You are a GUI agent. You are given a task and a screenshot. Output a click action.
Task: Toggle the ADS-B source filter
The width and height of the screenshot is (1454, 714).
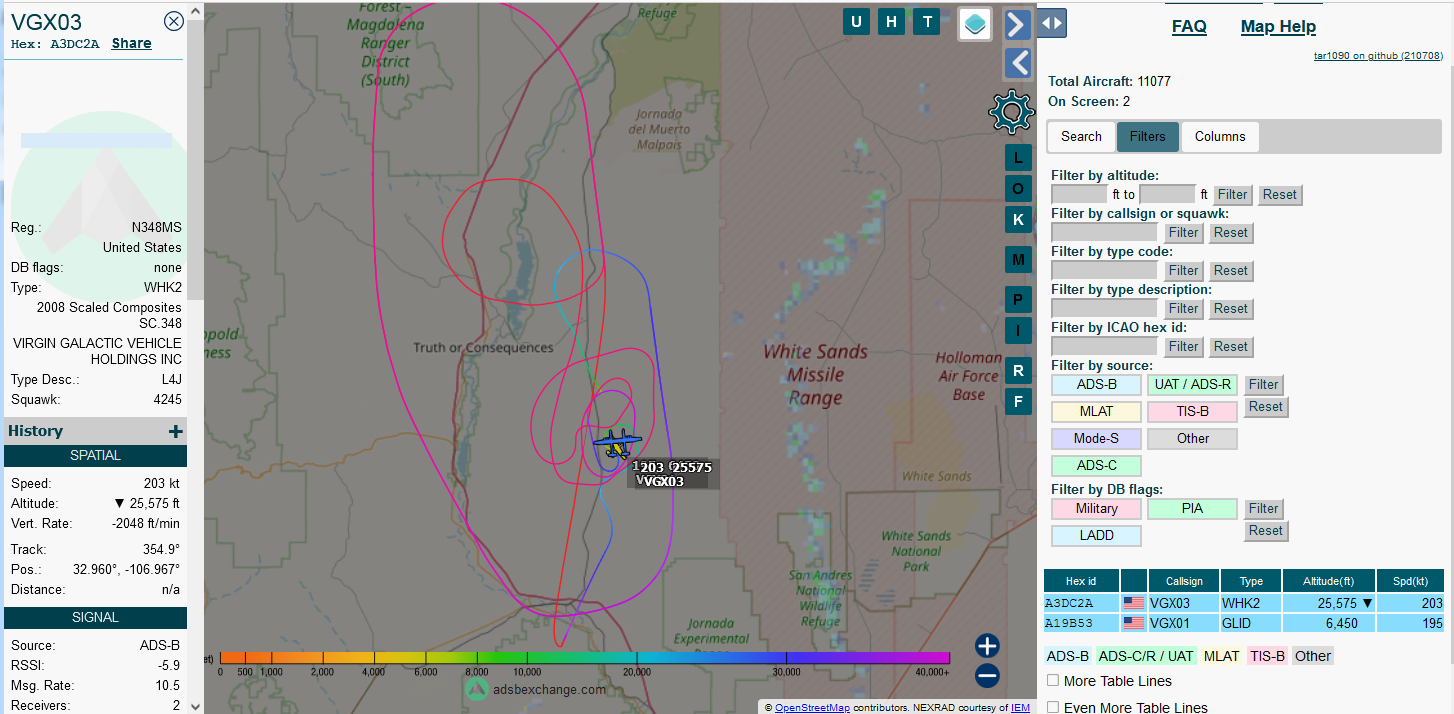tap(1096, 385)
